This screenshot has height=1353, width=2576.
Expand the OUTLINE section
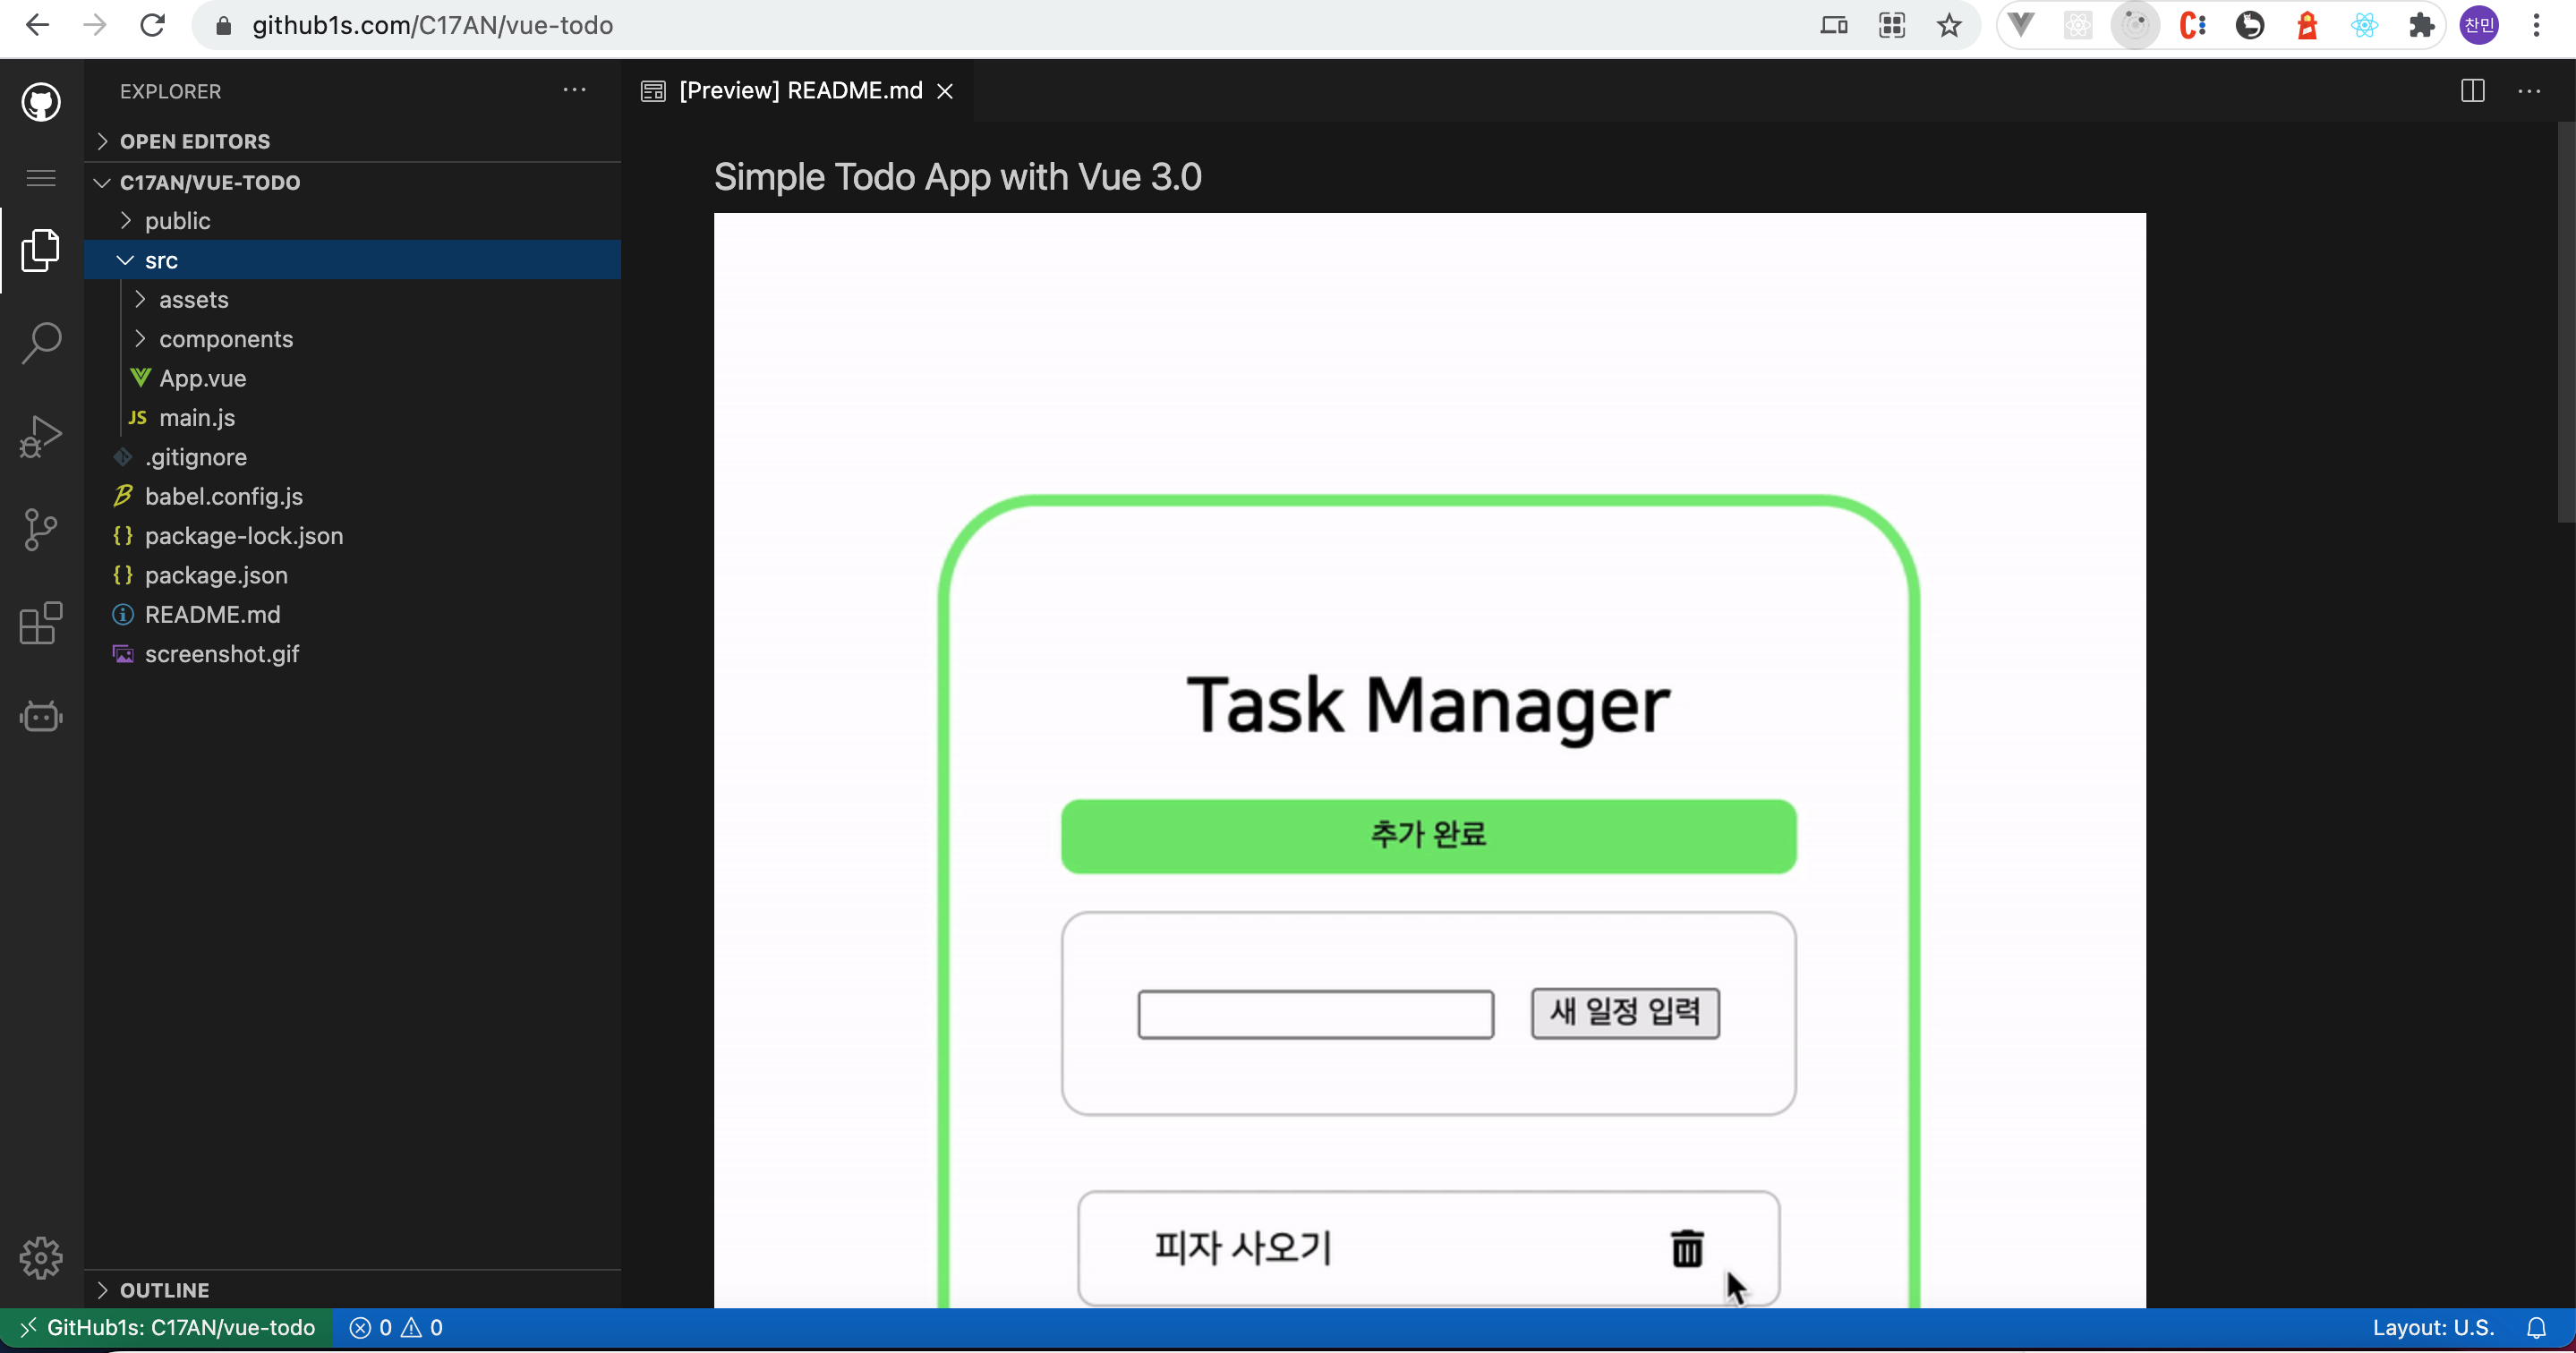tap(164, 1289)
